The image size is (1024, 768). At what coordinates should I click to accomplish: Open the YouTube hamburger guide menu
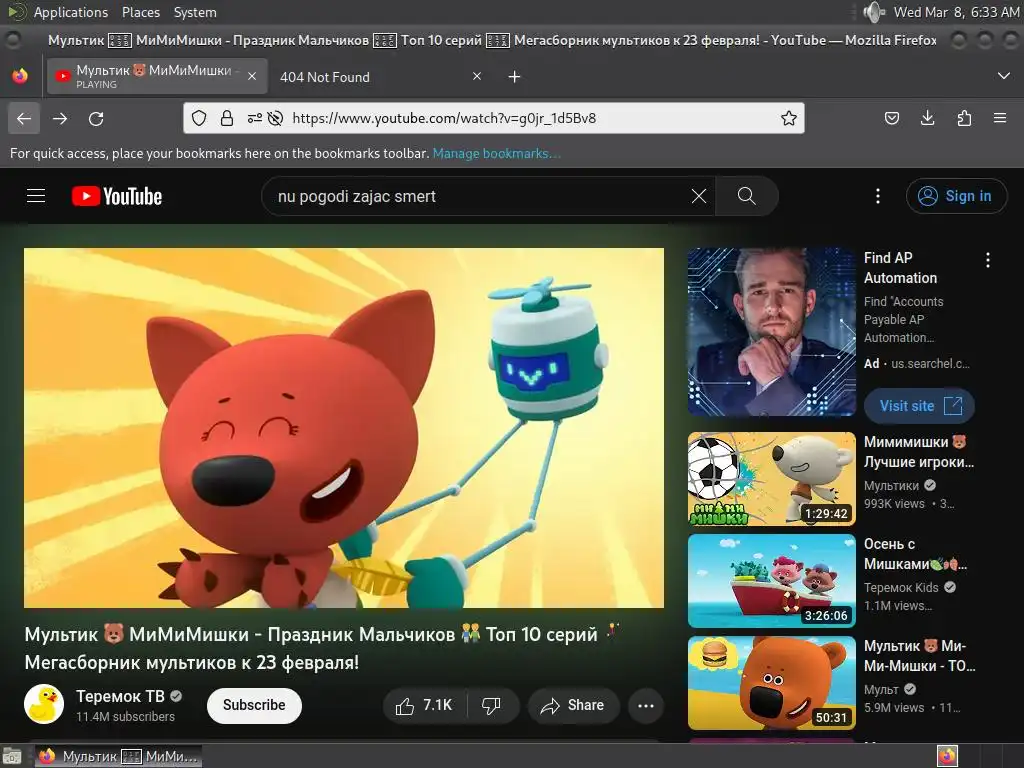pyautogui.click(x=36, y=196)
